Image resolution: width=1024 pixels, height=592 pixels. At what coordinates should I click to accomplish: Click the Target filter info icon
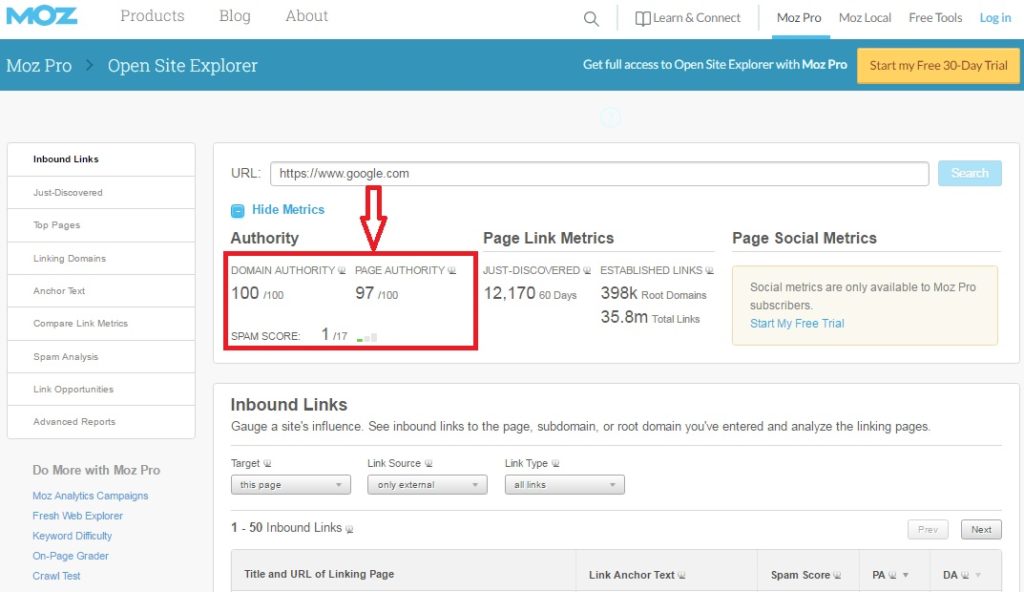coord(267,463)
